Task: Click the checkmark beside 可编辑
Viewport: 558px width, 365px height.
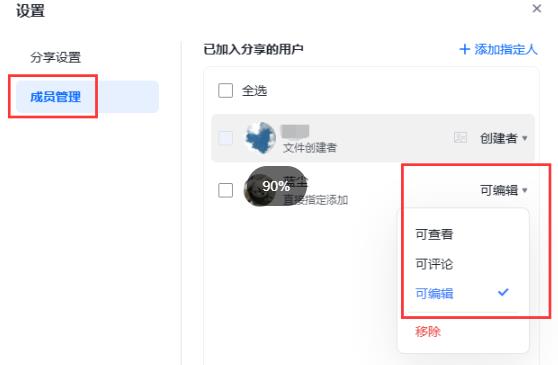Action: (x=503, y=292)
